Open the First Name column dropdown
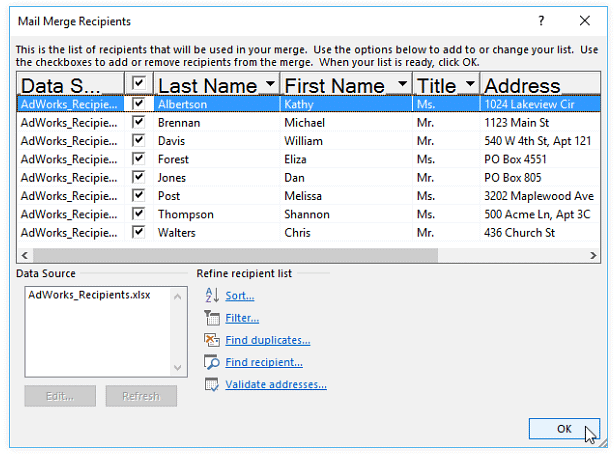Viewport: 614px width, 454px height. coord(401,85)
